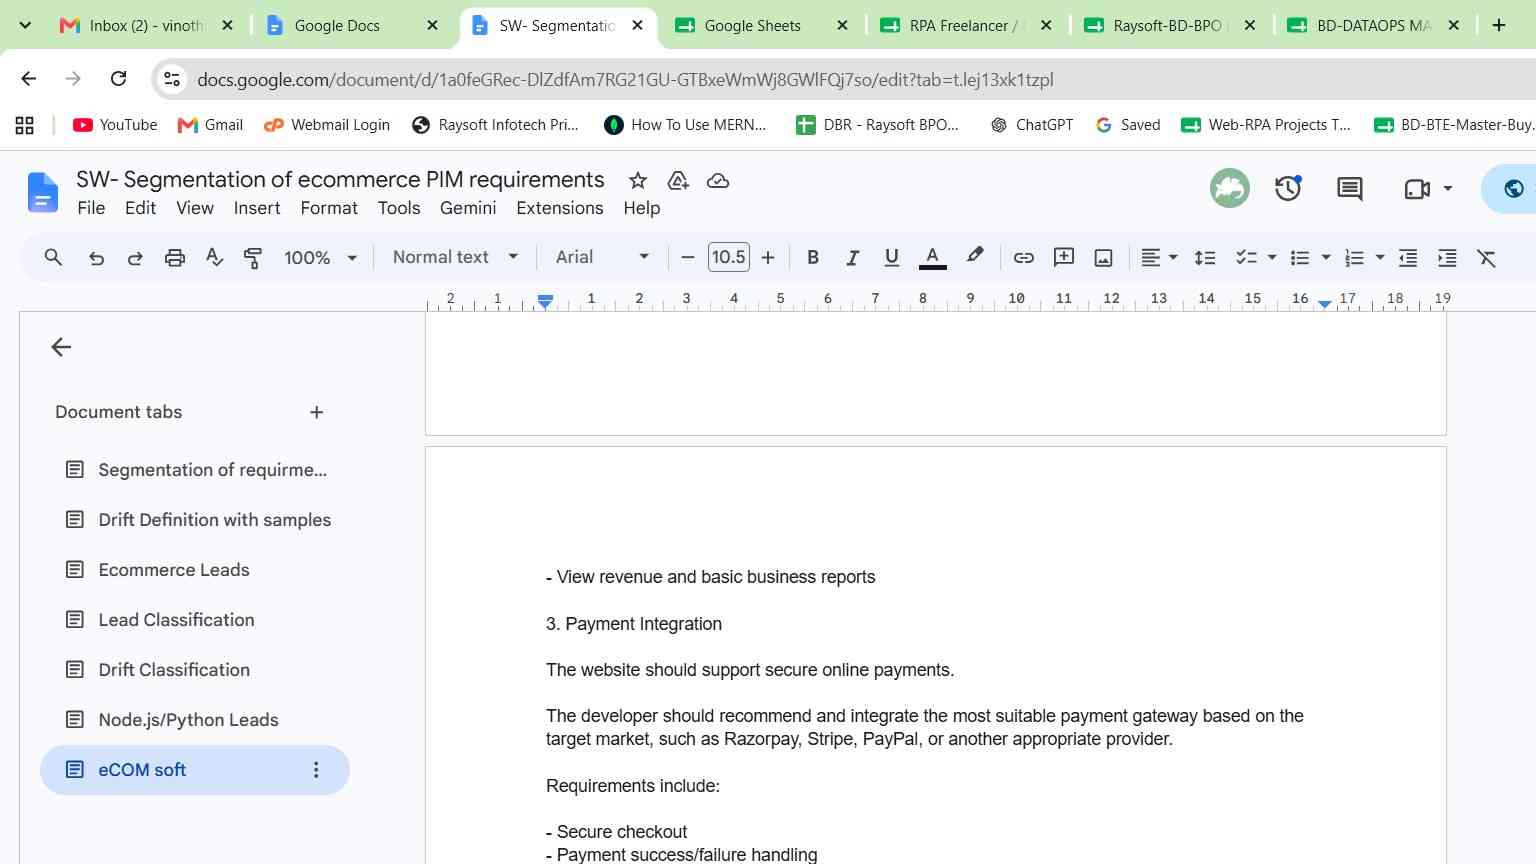
Task: Click the insert link icon
Action: [x=1023, y=258]
